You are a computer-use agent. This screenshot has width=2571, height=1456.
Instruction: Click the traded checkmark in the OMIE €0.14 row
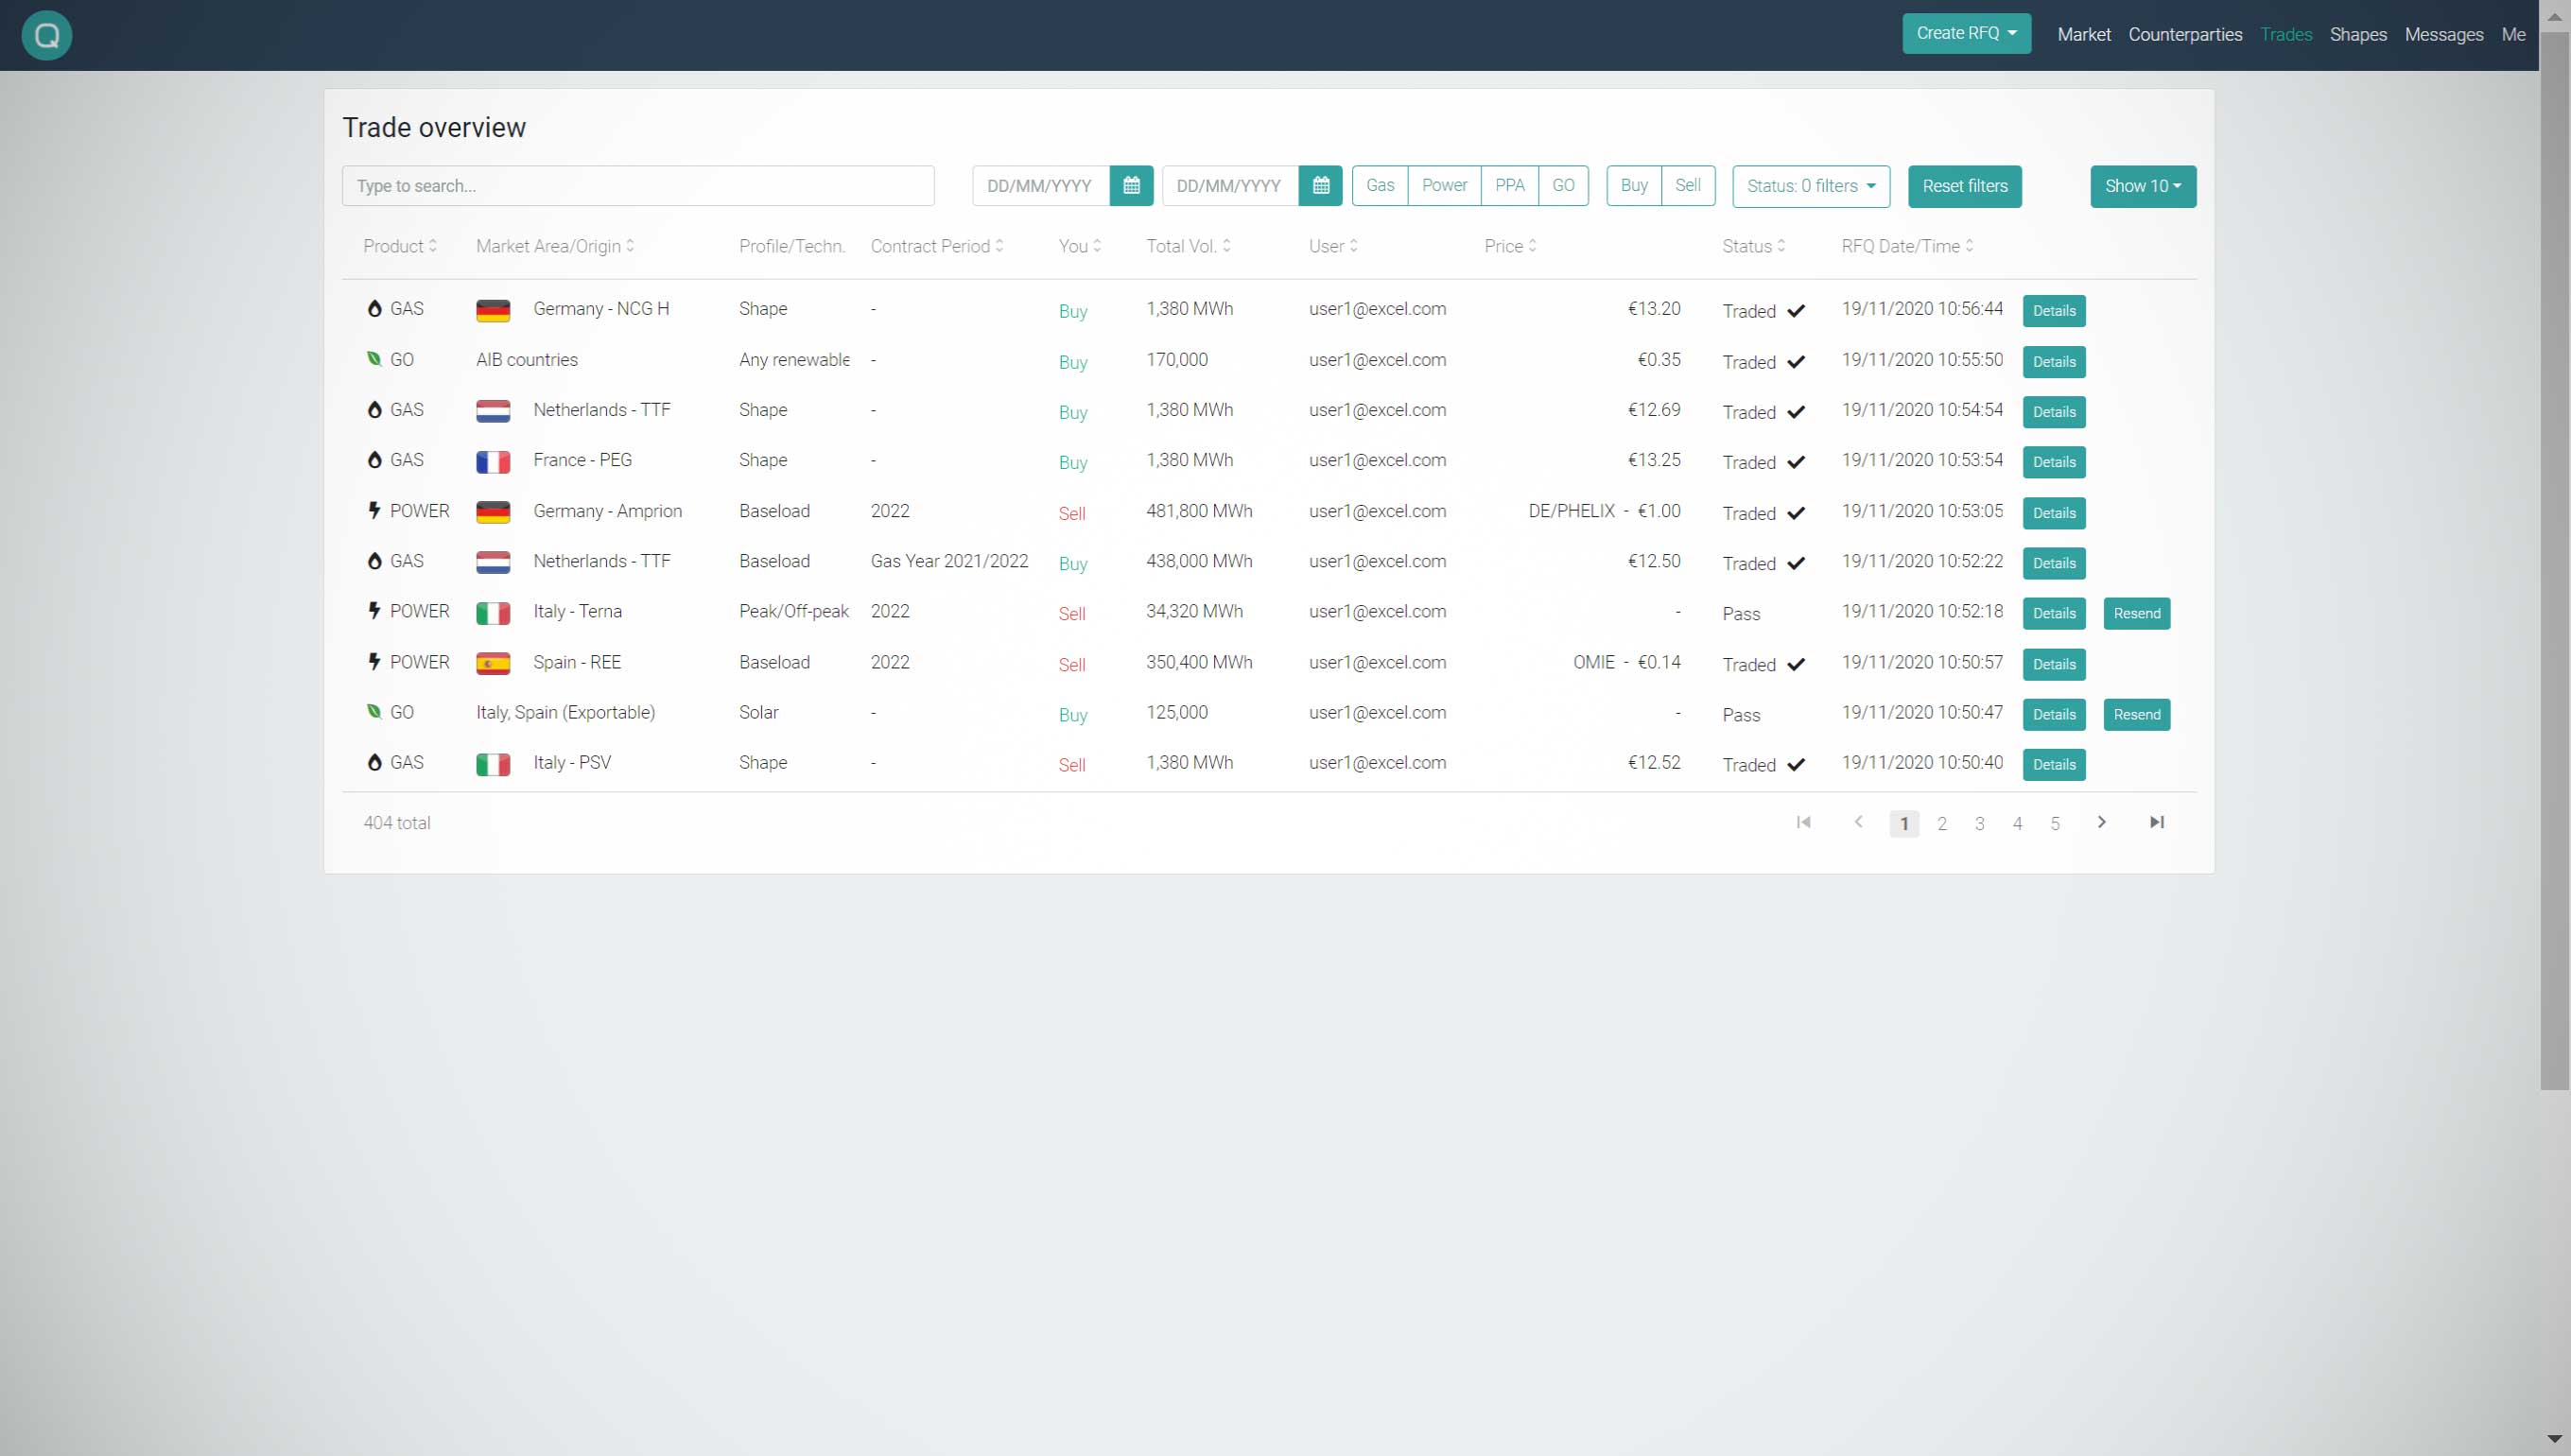tap(1796, 665)
